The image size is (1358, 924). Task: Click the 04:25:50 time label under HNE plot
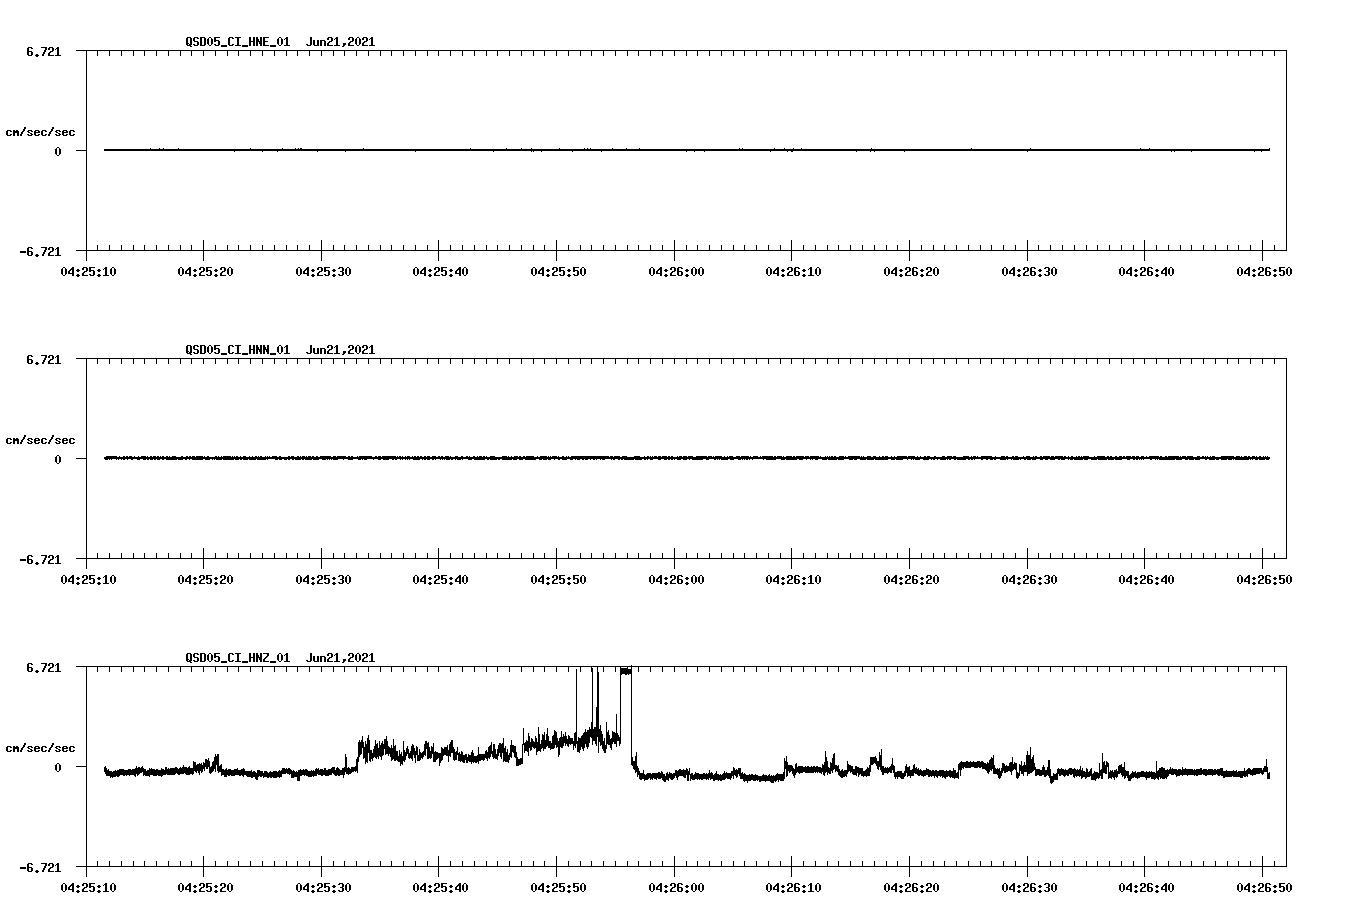point(557,271)
